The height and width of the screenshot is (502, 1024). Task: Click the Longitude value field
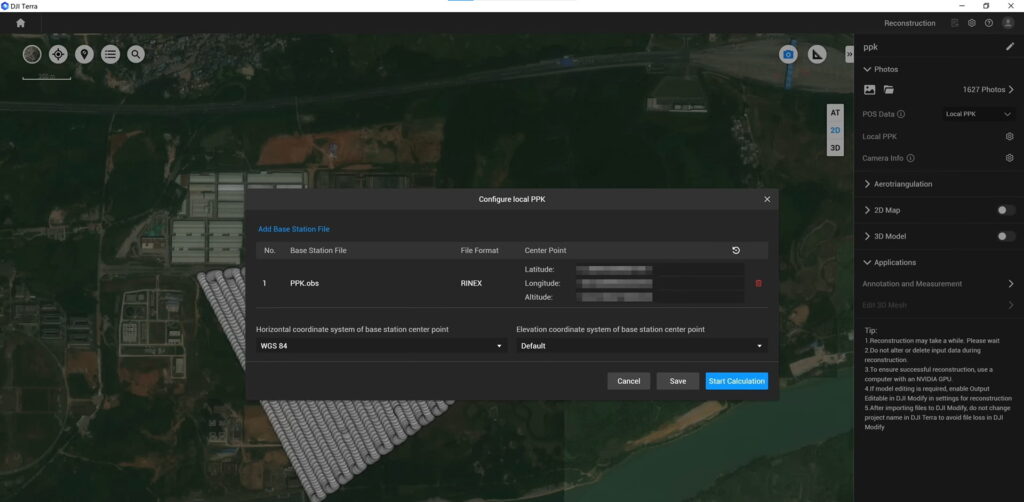tap(660, 283)
